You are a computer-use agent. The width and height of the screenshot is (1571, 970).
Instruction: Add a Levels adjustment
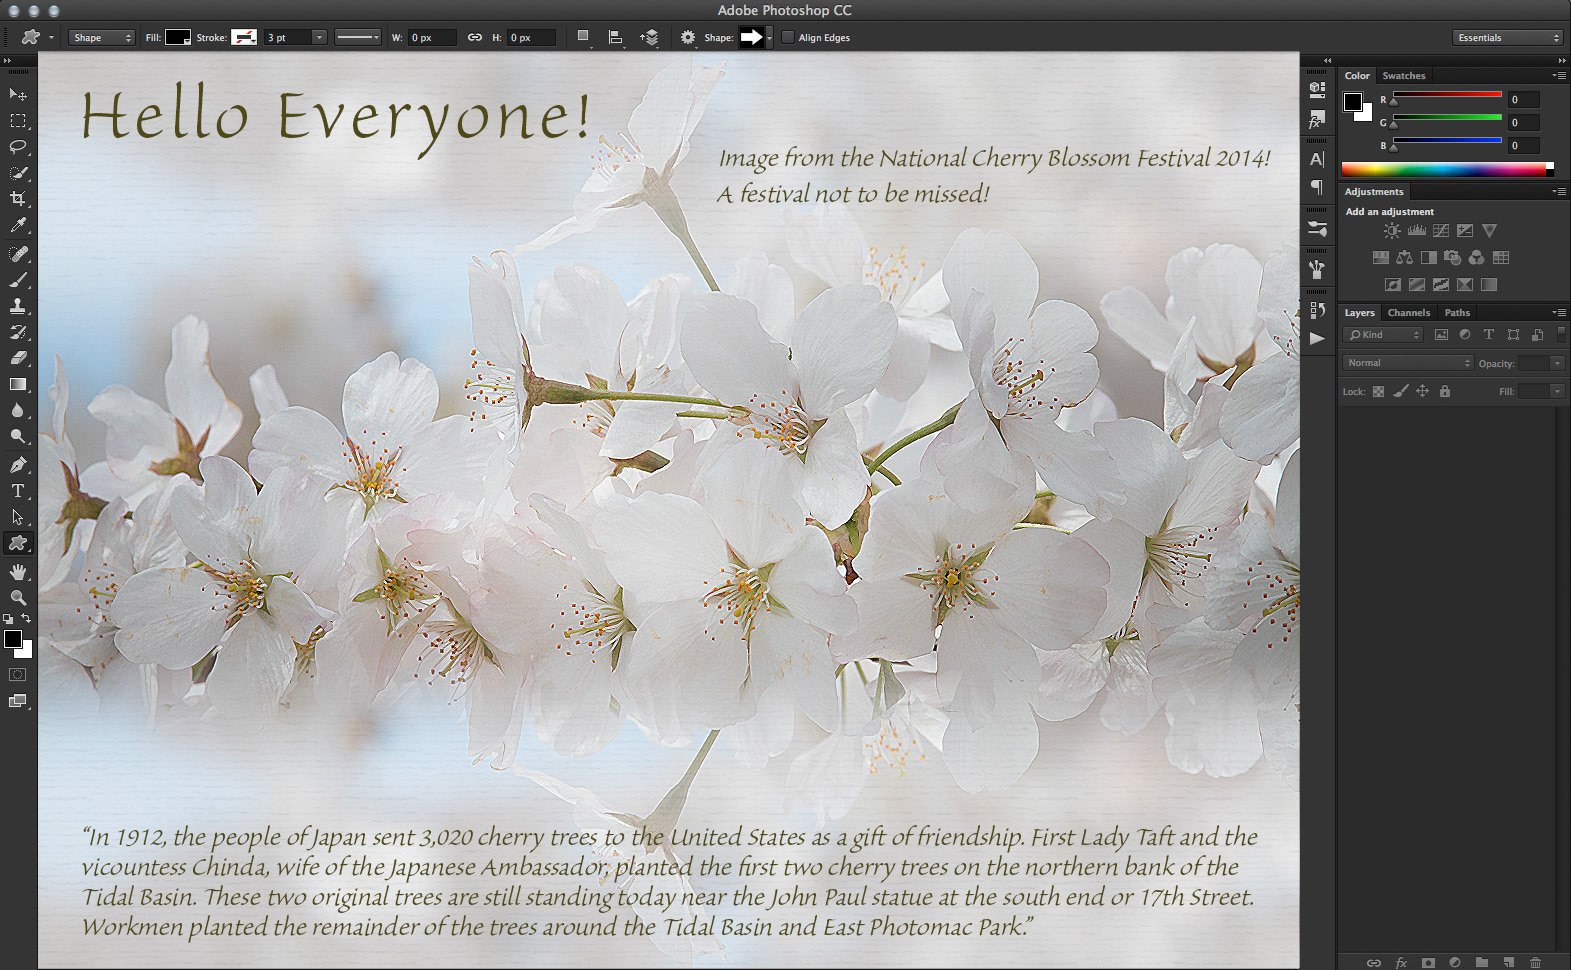[x=1417, y=231]
